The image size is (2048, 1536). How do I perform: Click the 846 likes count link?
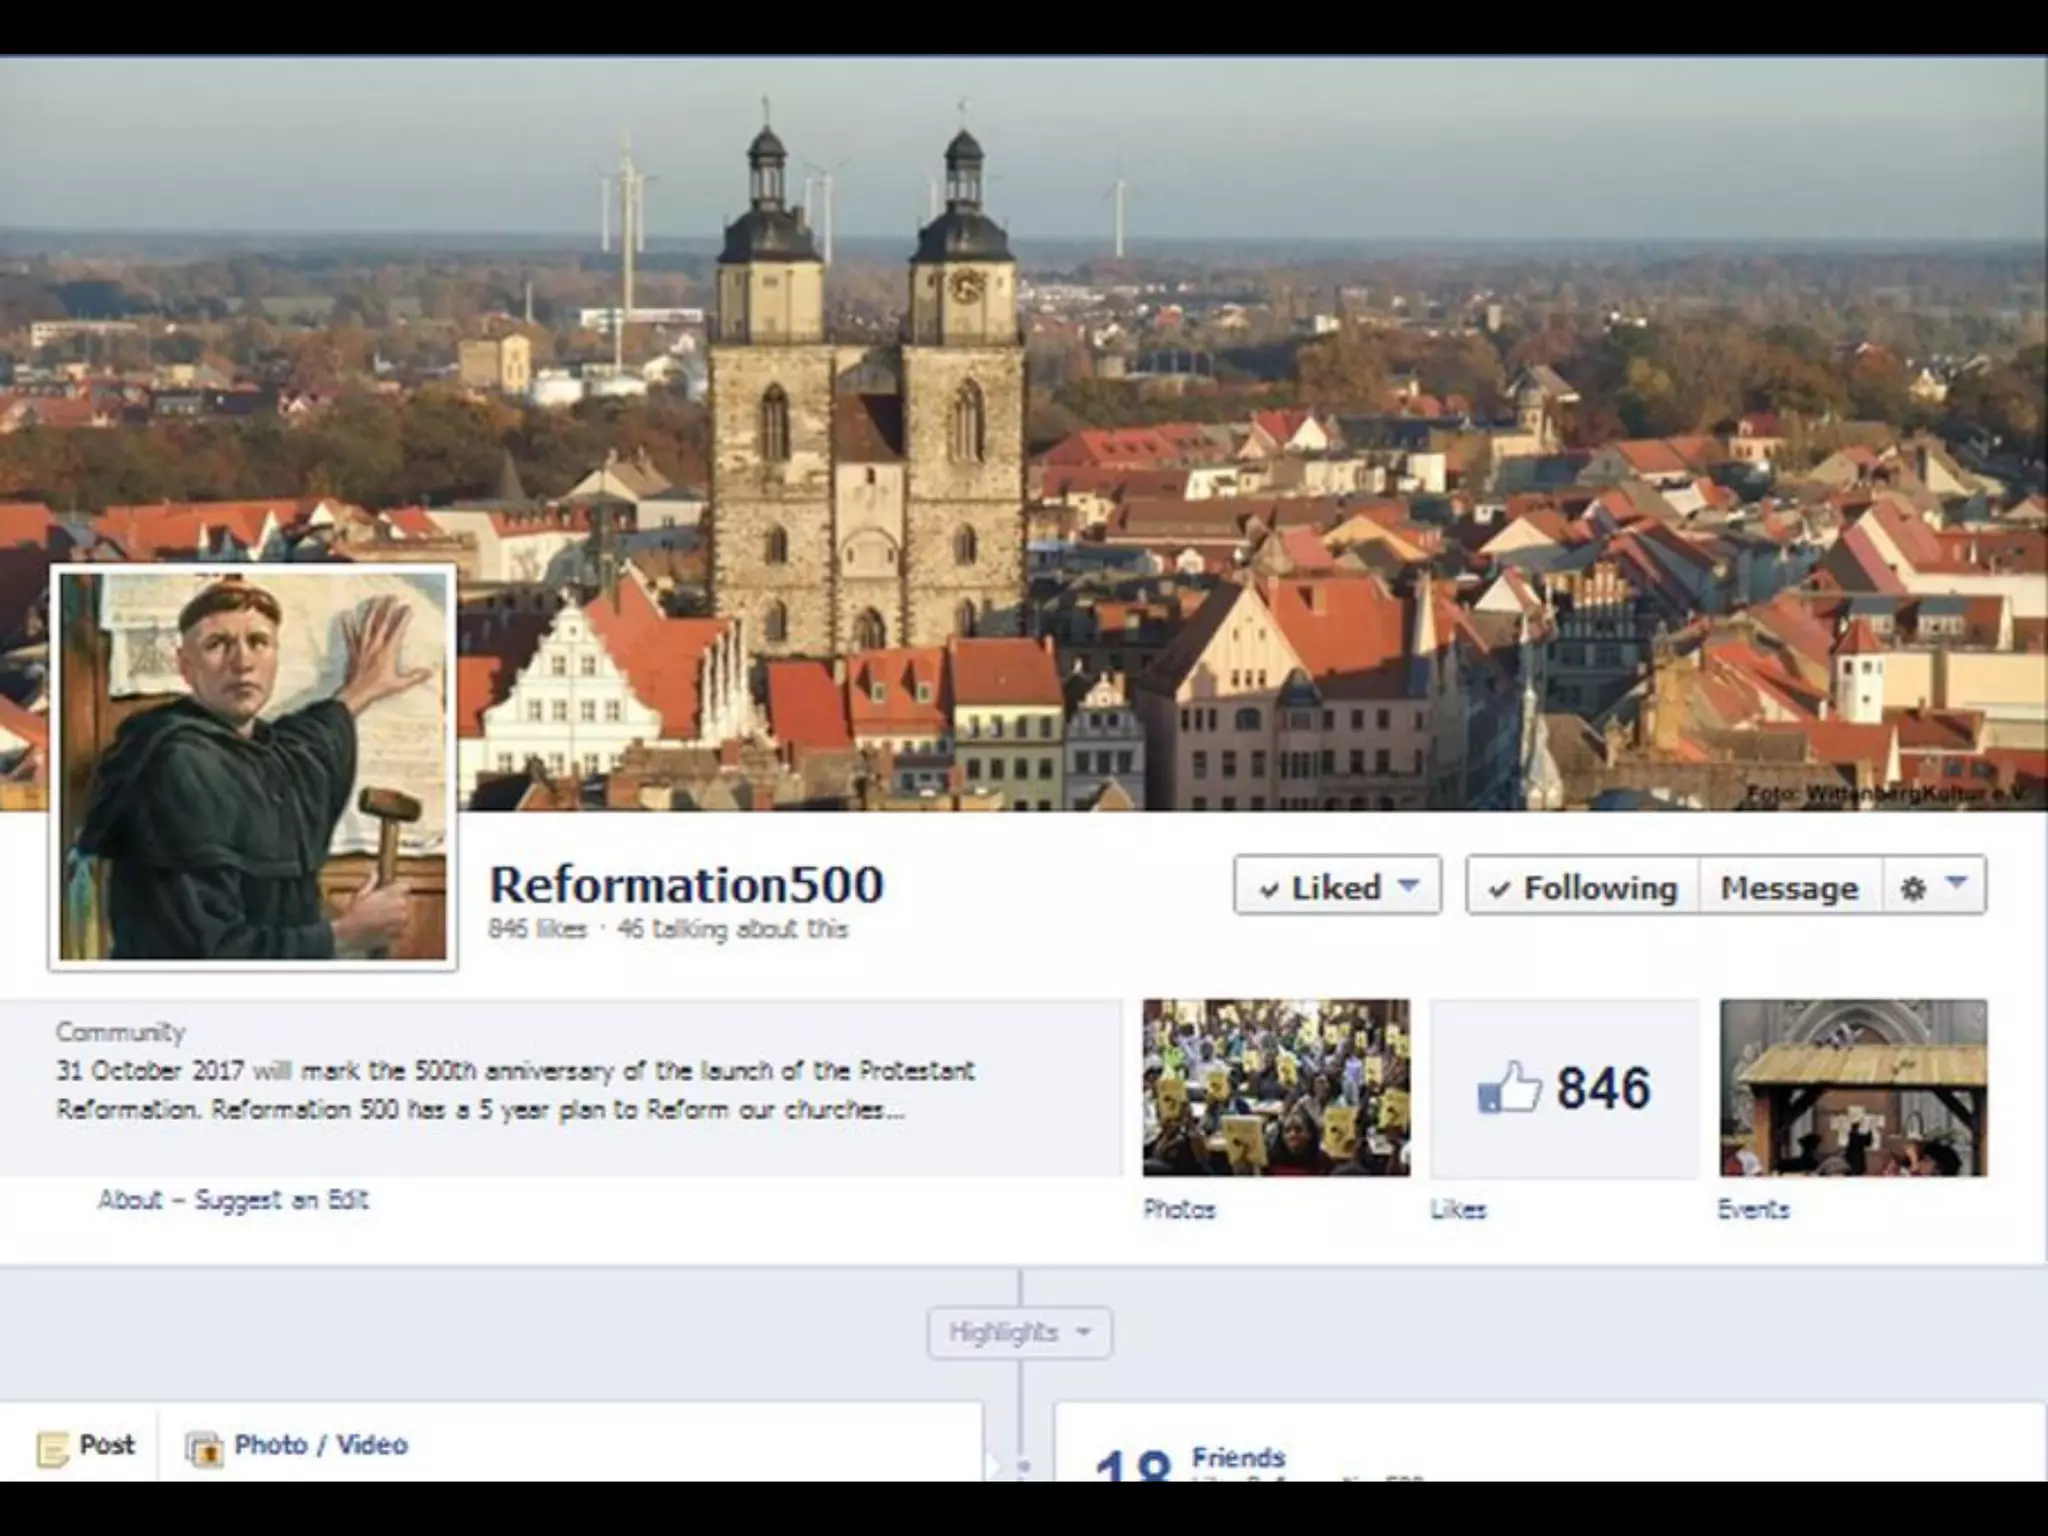click(537, 929)
